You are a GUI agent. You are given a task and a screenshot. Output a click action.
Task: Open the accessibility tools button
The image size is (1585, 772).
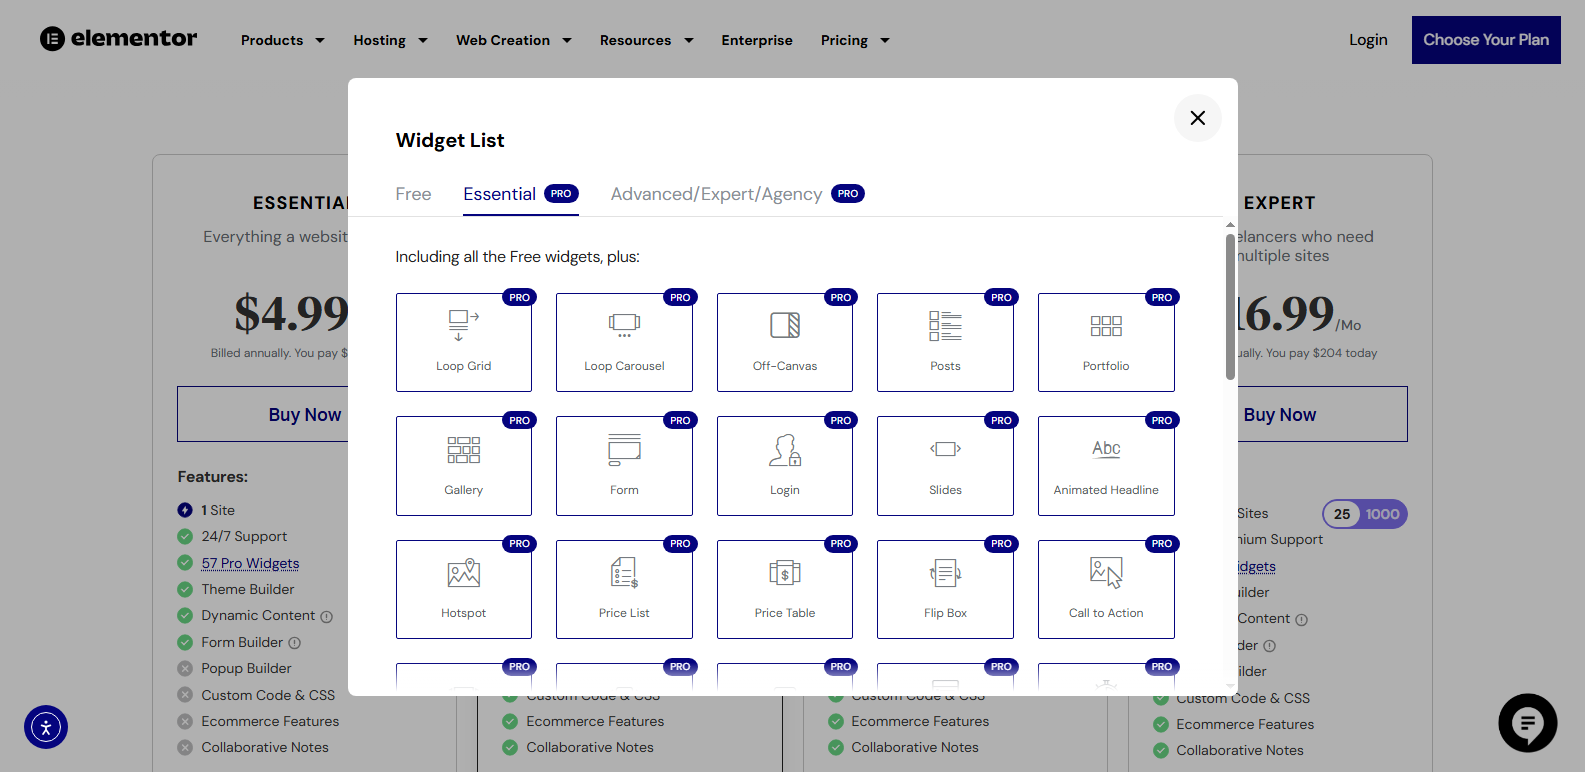click(x=46, y=727)
